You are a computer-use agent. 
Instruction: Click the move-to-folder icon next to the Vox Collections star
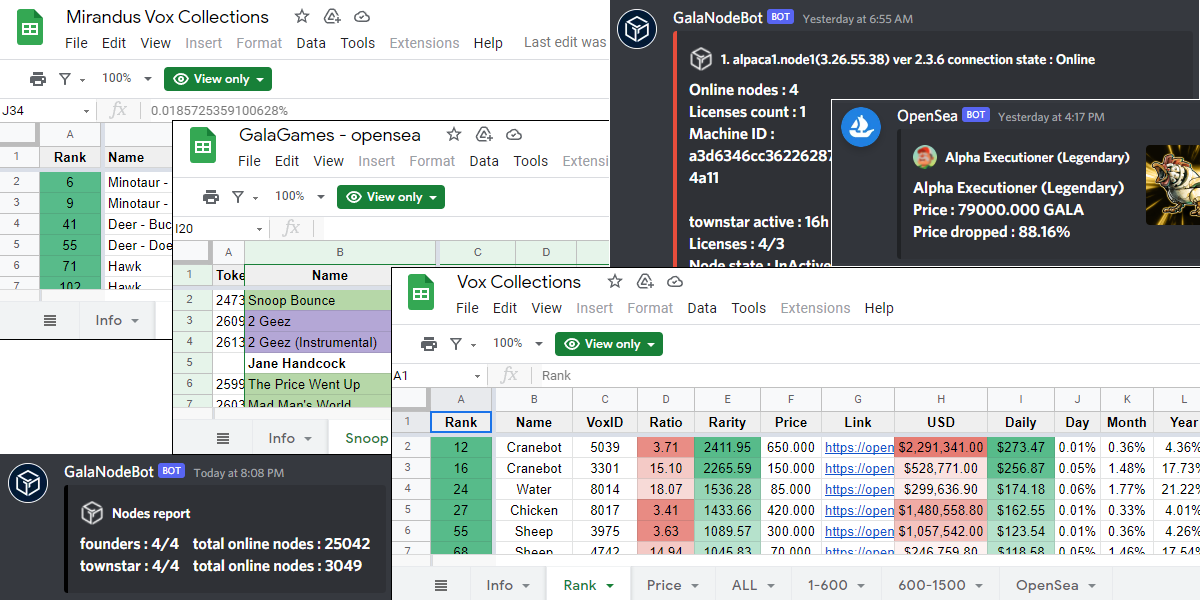[x=644, y=282]
